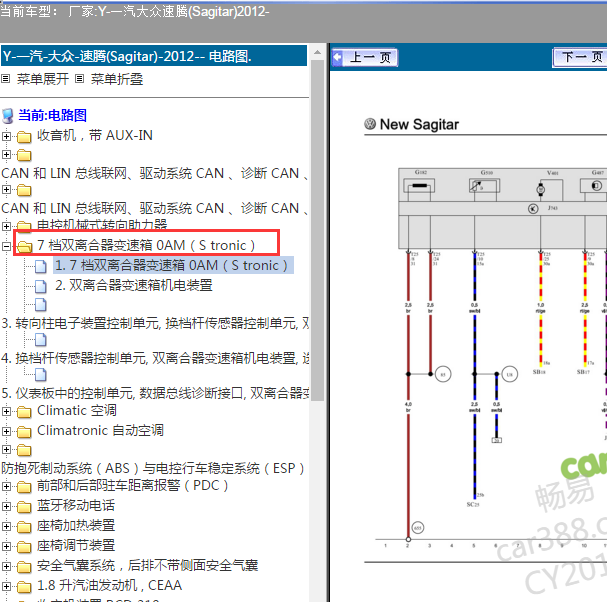The image size is (607, 602).
Task: Select 防抱死制动系统（ABS）tree item
Action: pos(153,468)
